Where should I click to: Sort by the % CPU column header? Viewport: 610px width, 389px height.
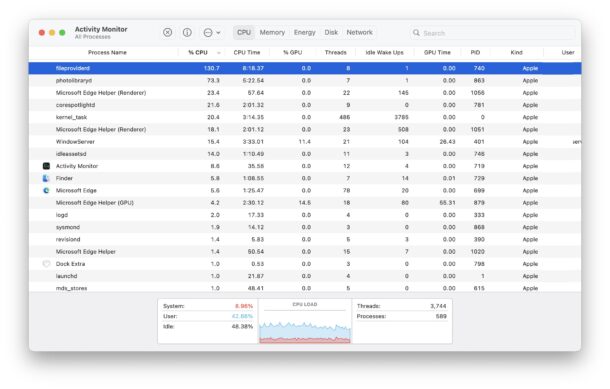(198, 53)
